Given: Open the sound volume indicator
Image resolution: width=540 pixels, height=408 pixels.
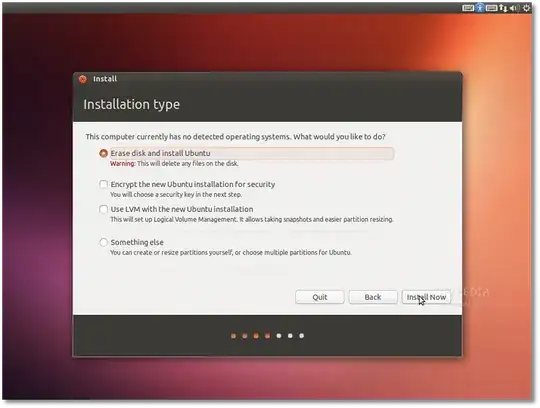Looking at the screenshot, I should click(515, 8).
